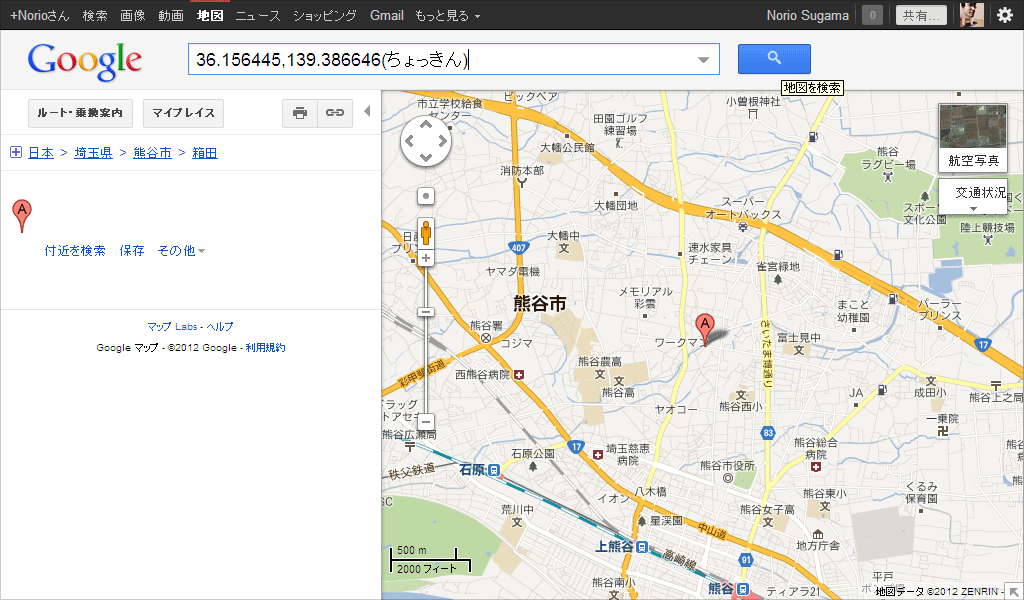Open ニュース in the top bar
Screen dimensions: 1024x600
click(258, 15)
